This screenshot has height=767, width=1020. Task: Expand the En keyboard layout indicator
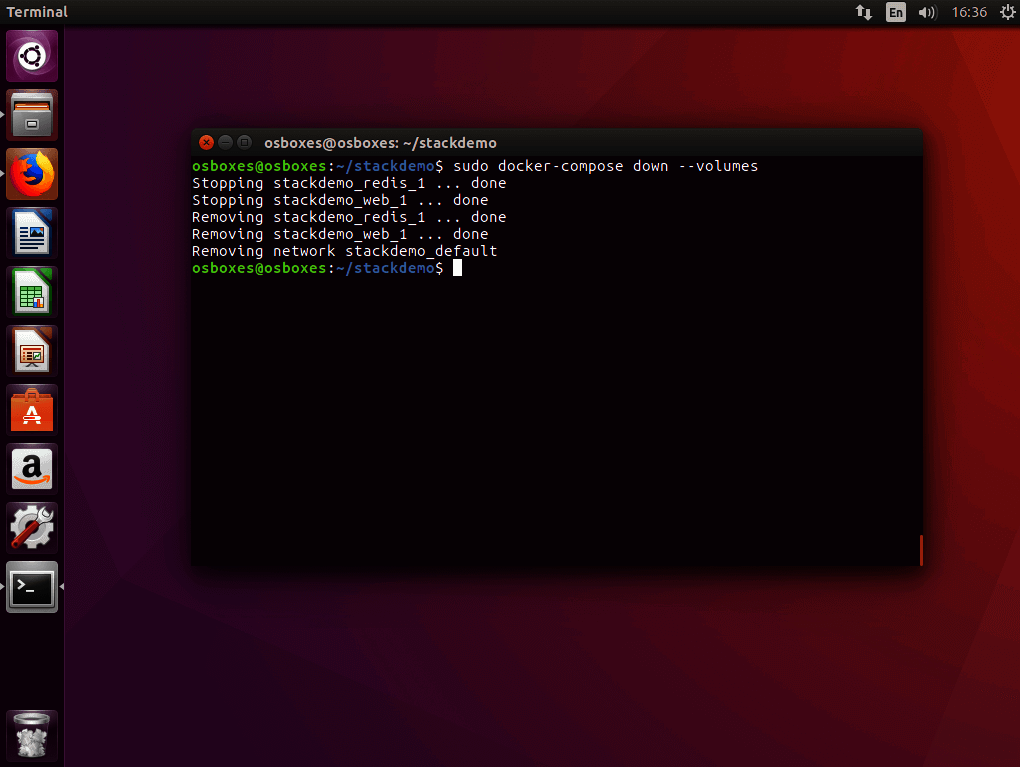[x=896, y=12]
